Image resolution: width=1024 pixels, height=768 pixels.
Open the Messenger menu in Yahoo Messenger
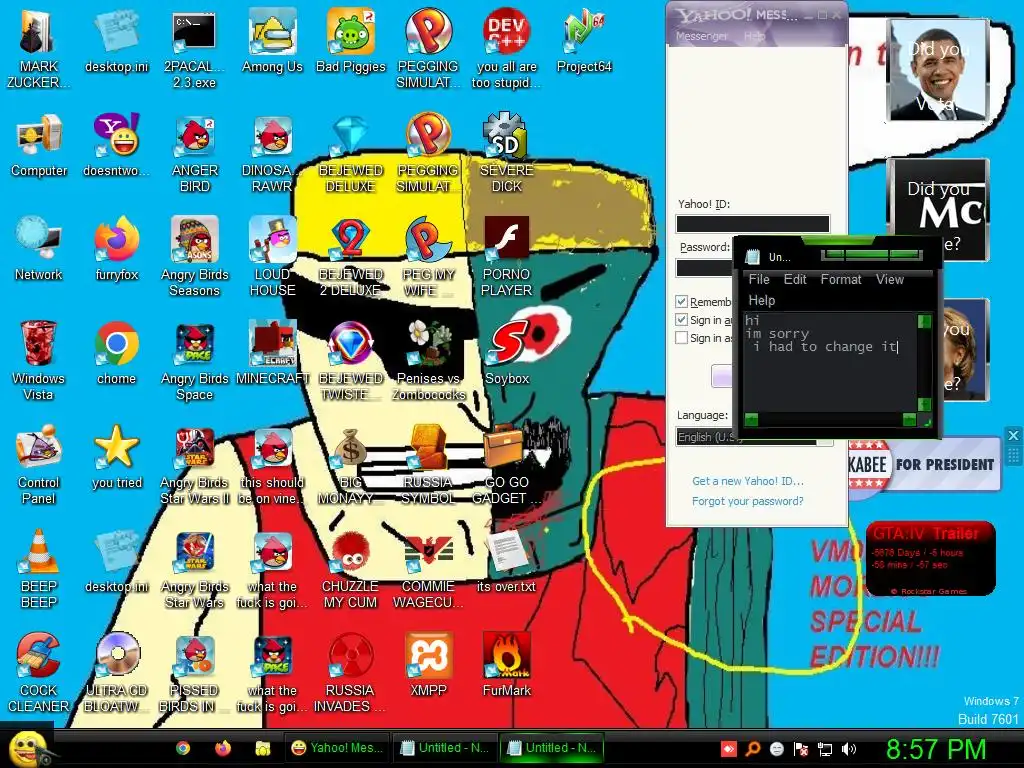tap(701, 36)
